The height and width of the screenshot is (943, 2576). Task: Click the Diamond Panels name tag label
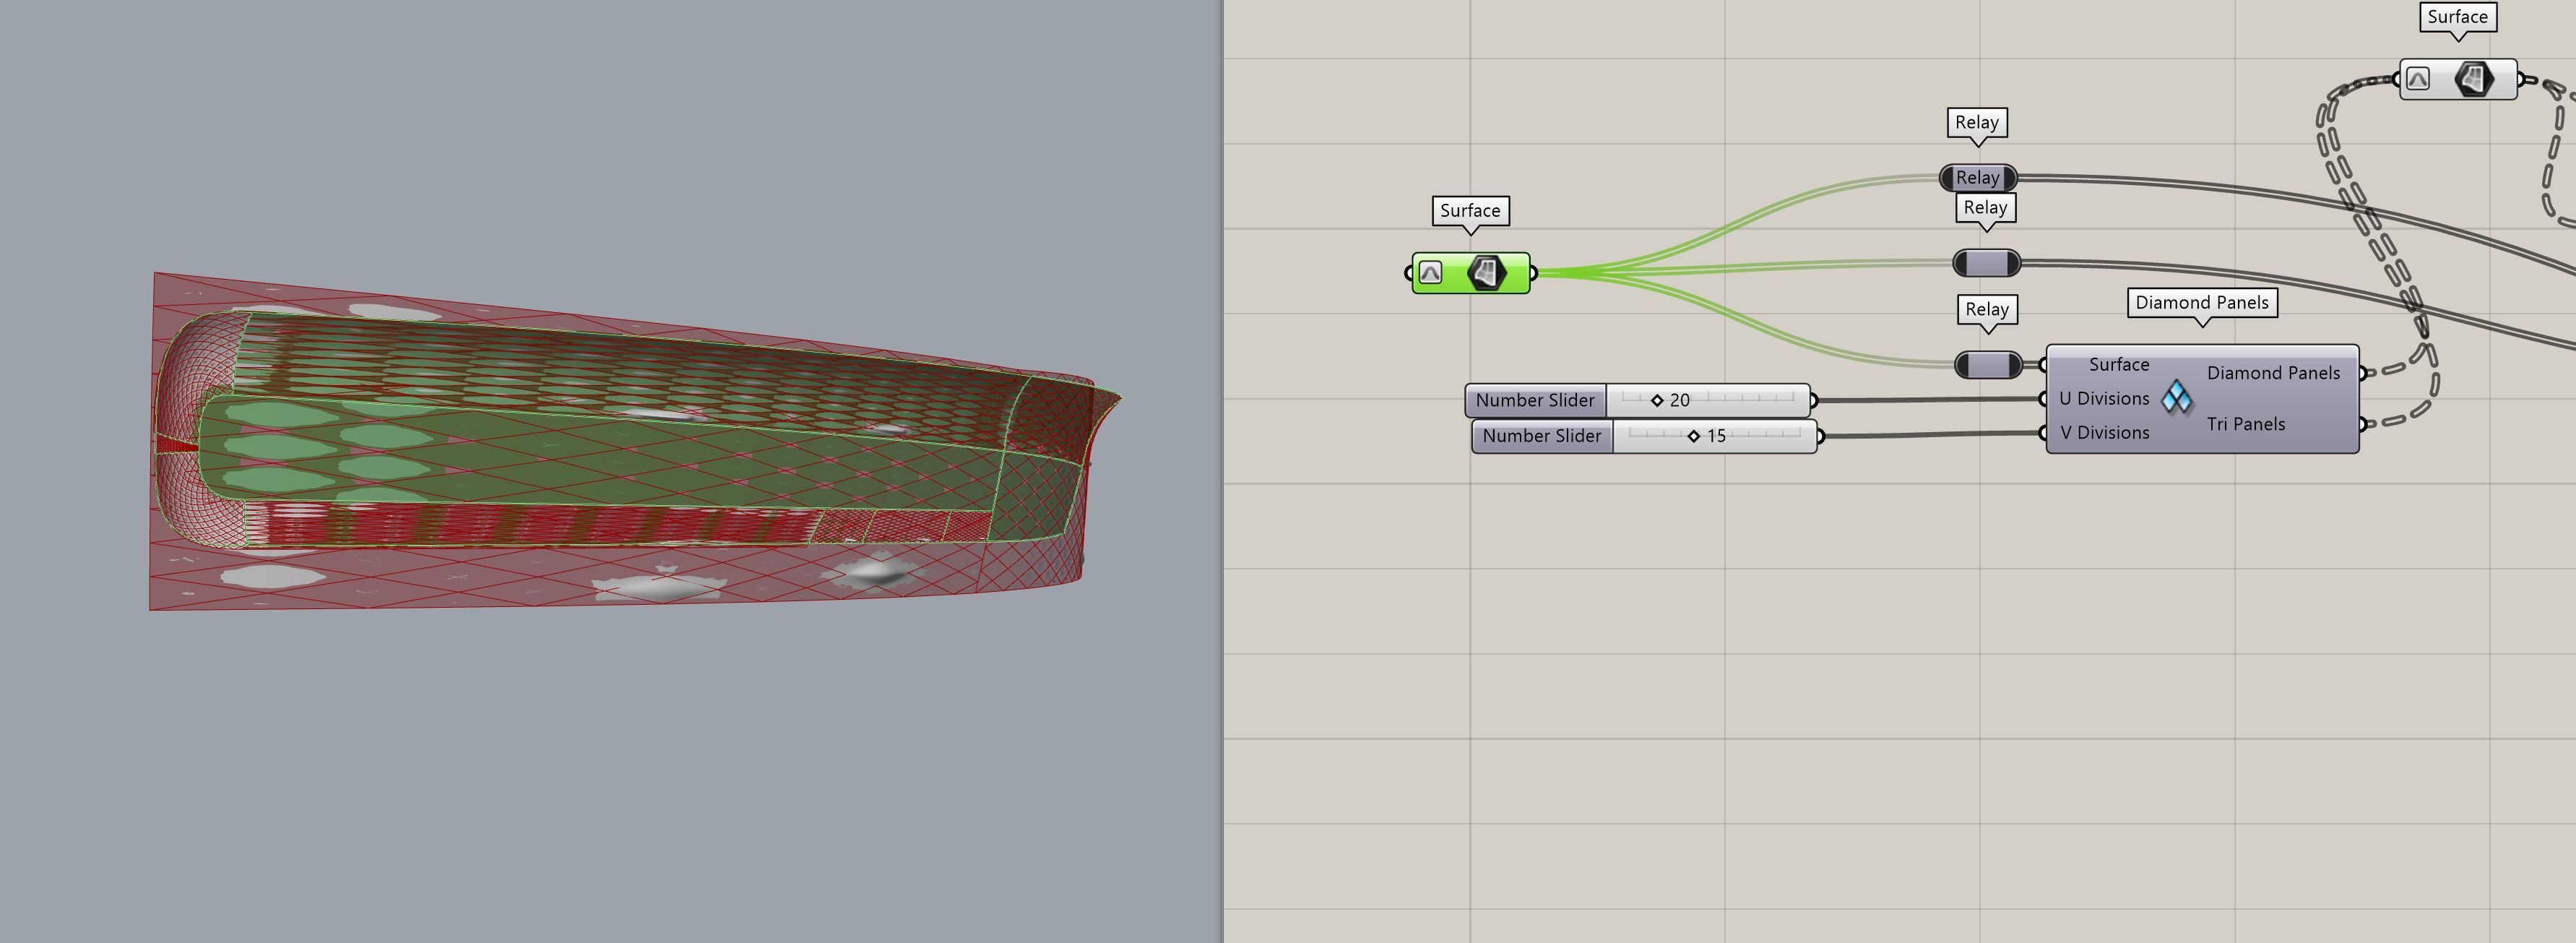coord(2201,303)
